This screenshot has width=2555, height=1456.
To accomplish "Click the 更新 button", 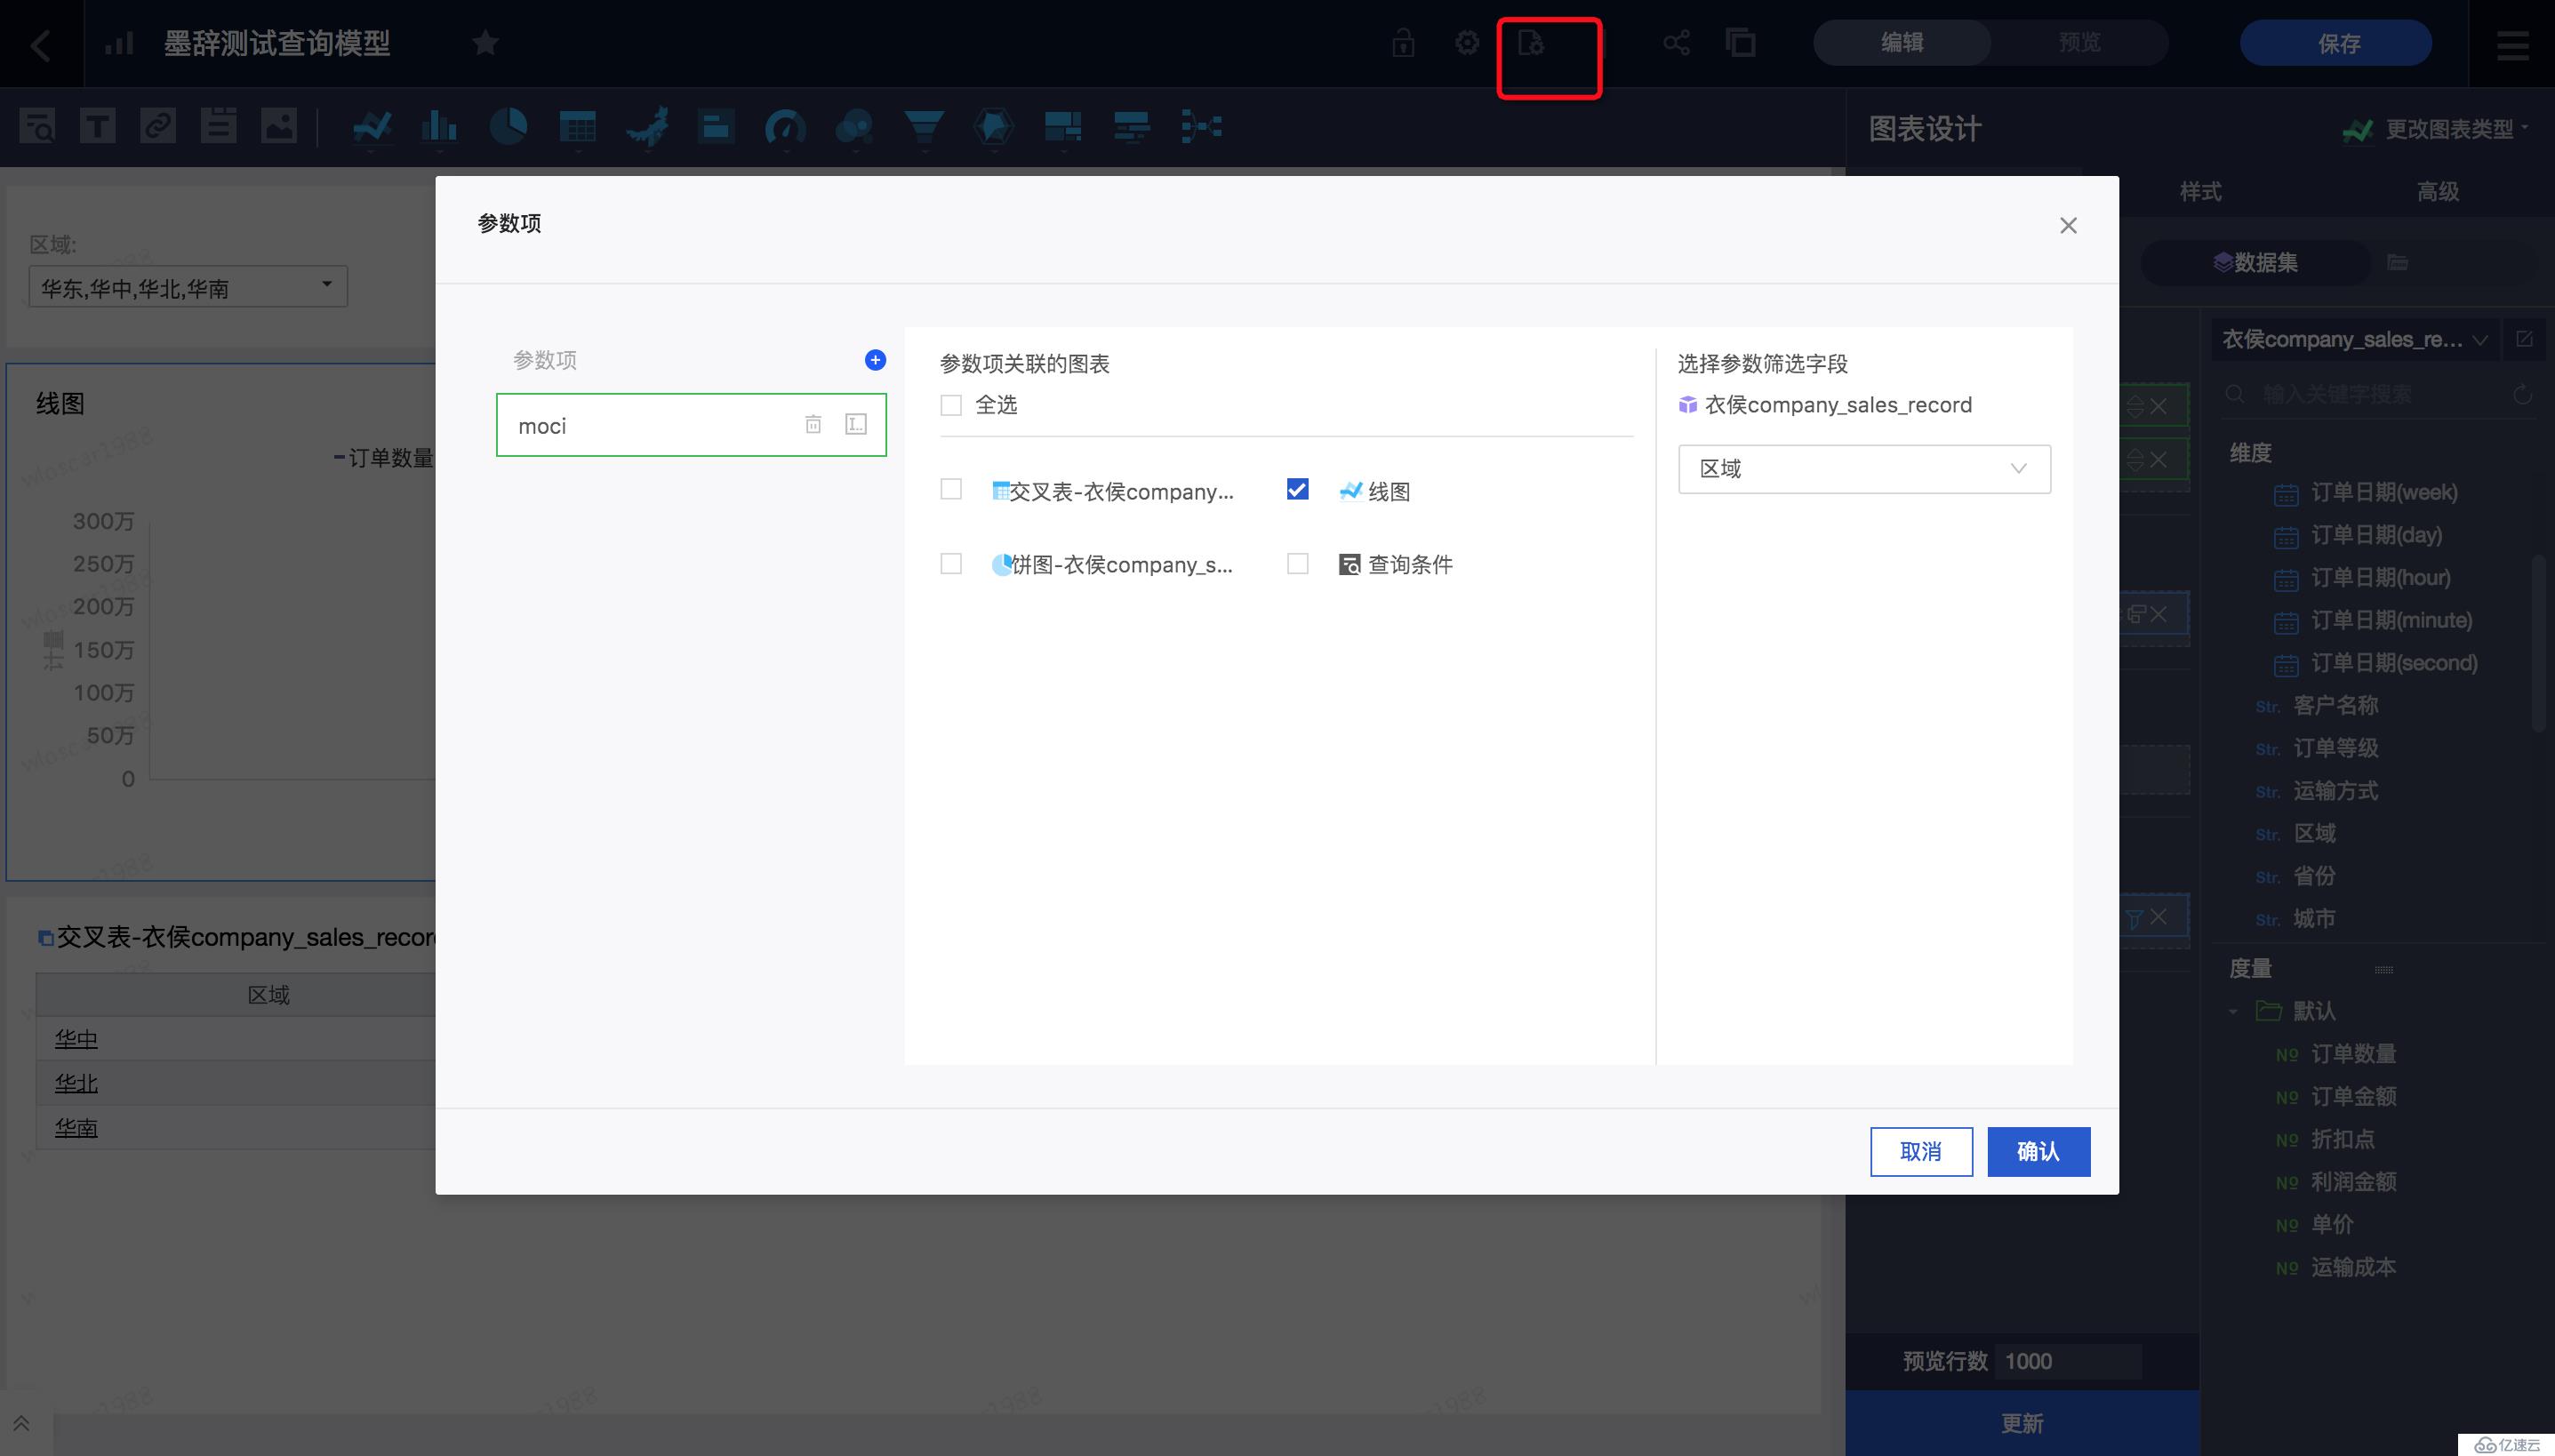I will 2022,1423.
